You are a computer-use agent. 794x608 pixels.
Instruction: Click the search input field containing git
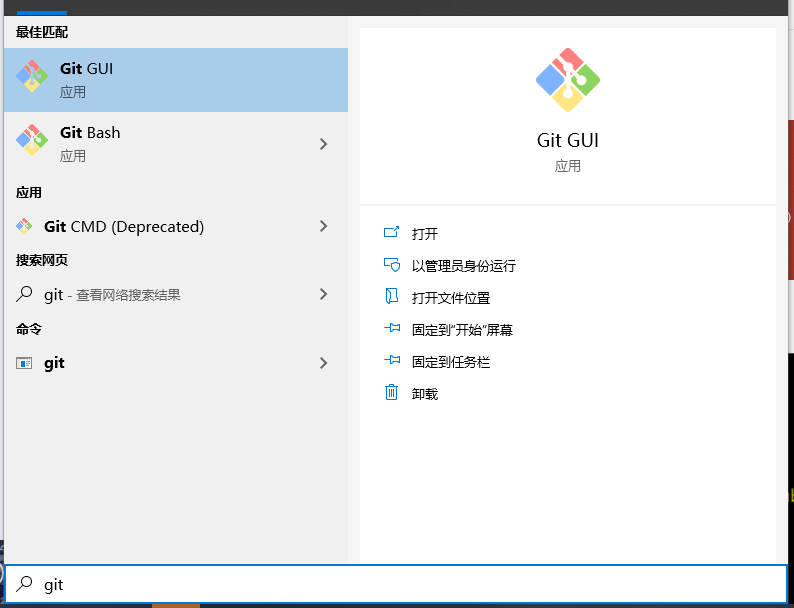(395, 584)
